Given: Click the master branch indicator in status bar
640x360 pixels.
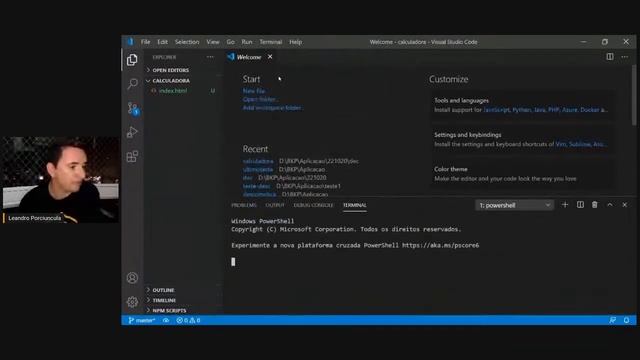Looking at the screenshot, I should [x=142, y=320].
